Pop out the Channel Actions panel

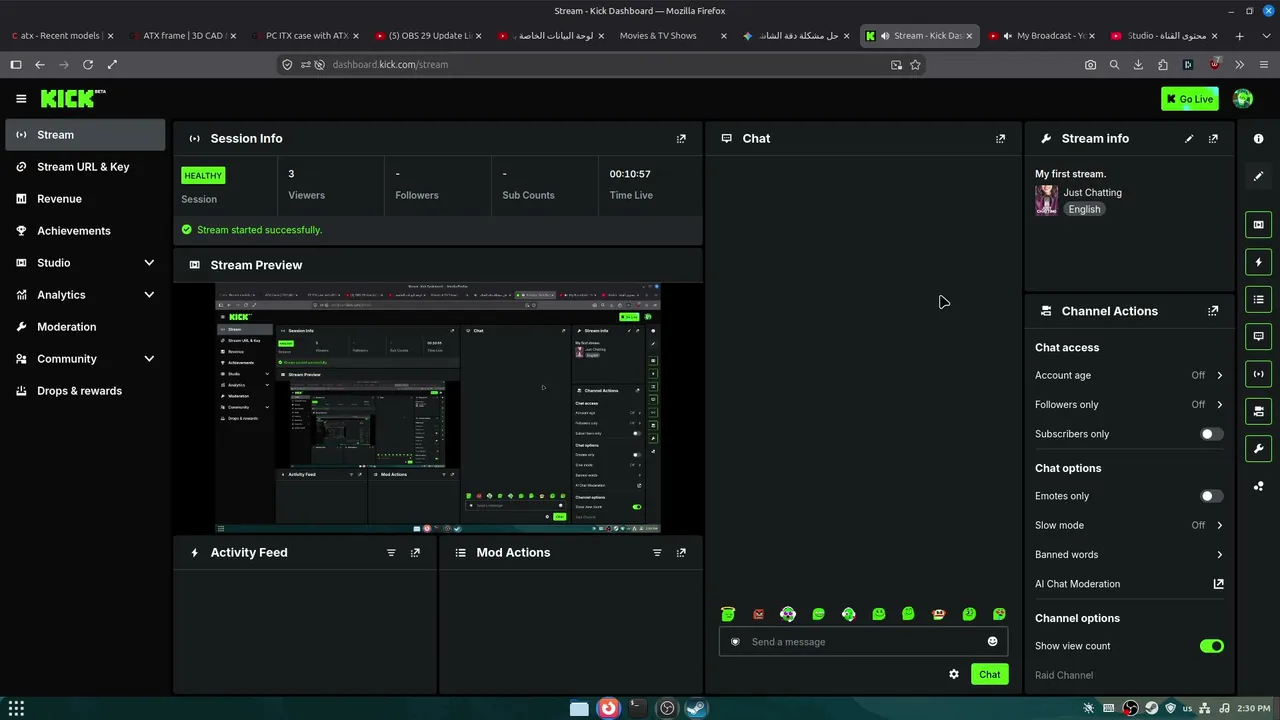[x=1213, y=311]
